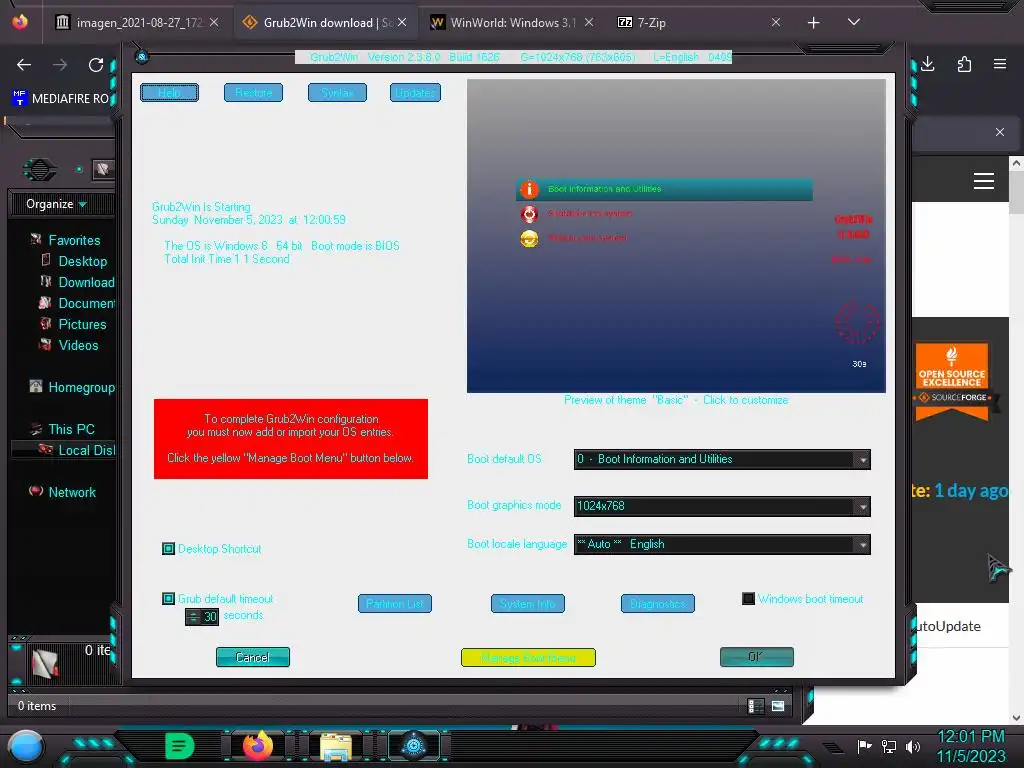Open the Grub2Win taskbar icon
The image size is (1024, 768).
point(413,746)
